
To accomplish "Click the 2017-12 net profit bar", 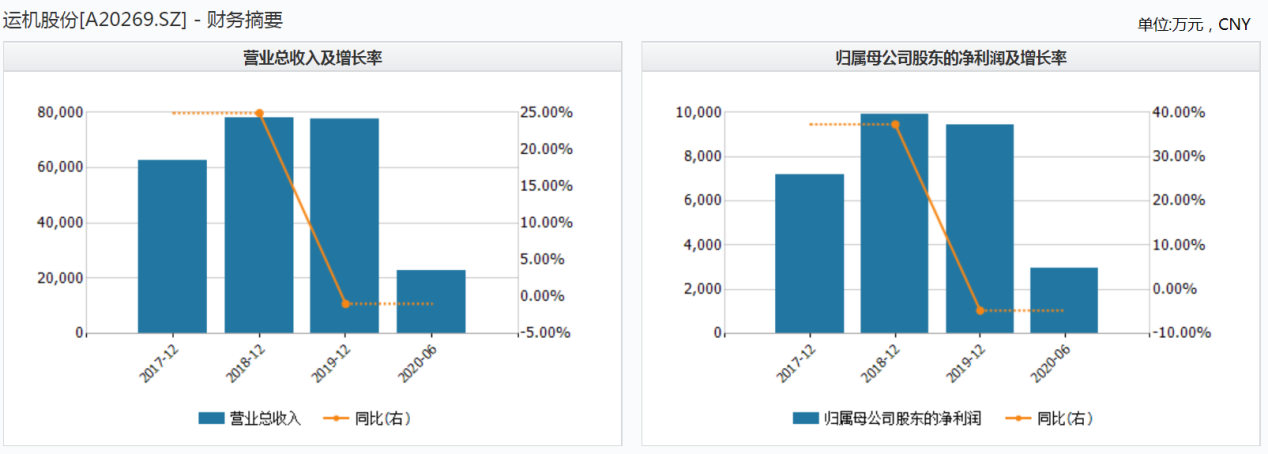I will [x=809, y=253].
